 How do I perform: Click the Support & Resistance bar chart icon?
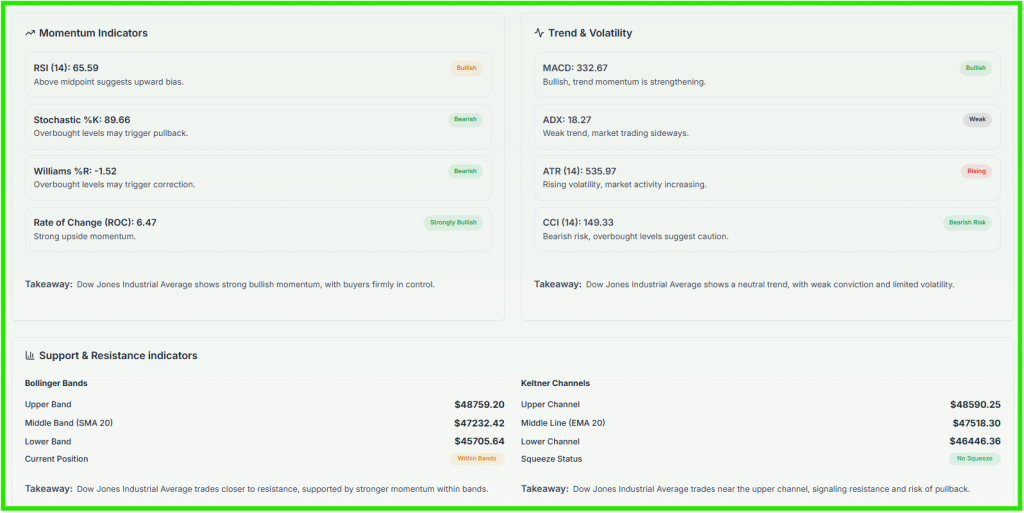30,356
